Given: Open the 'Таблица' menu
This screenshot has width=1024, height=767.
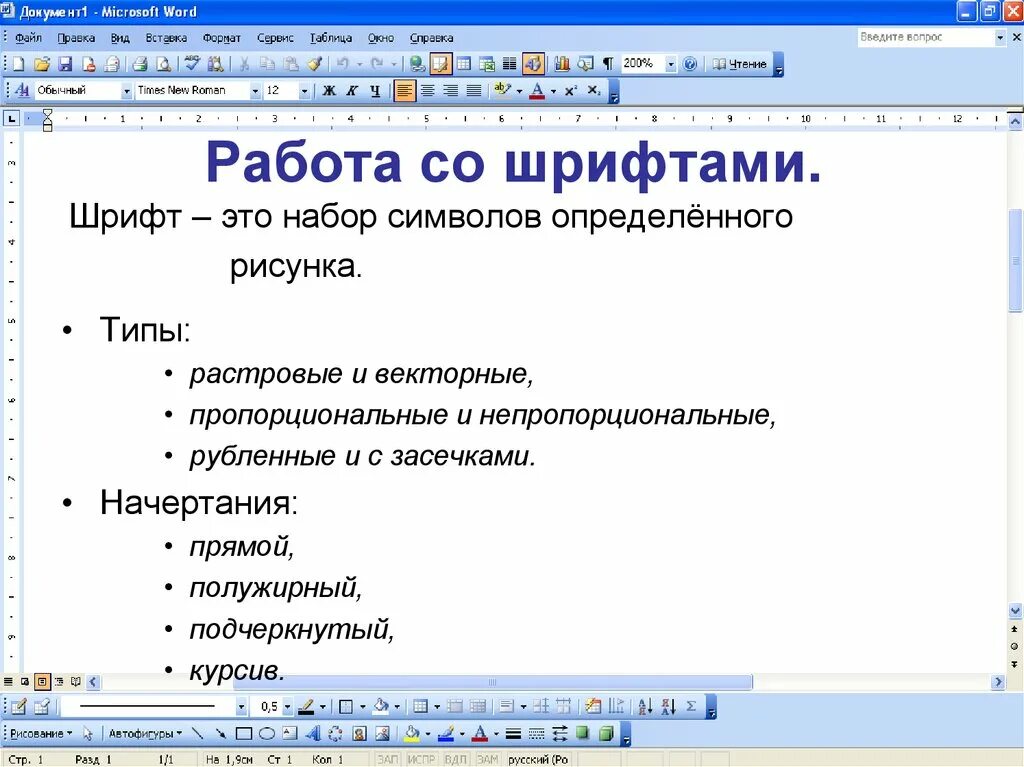Looking at the screenshot, I should pyautogui.click(x=330, y=38).
